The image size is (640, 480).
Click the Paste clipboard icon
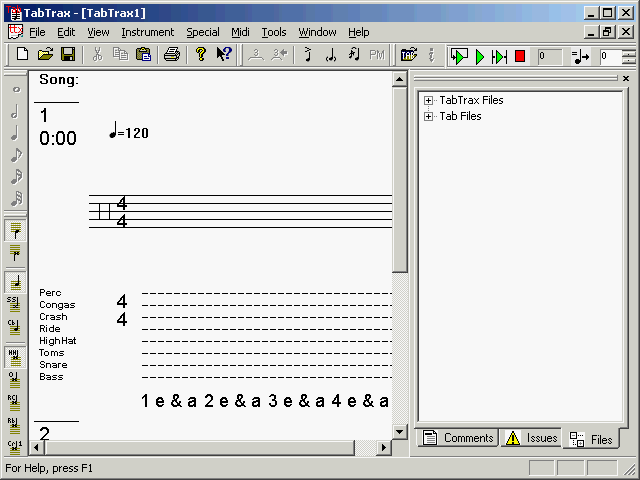pyautogui.click(x=143, y=54)
